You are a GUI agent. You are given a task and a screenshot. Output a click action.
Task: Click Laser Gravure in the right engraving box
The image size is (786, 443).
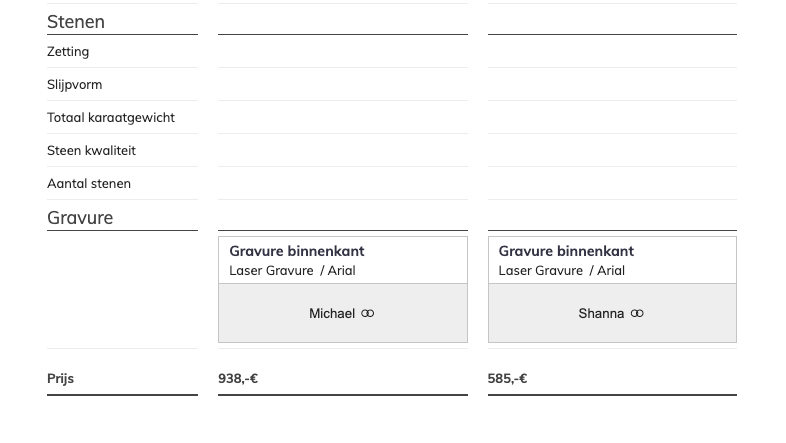tap(540, 271)
